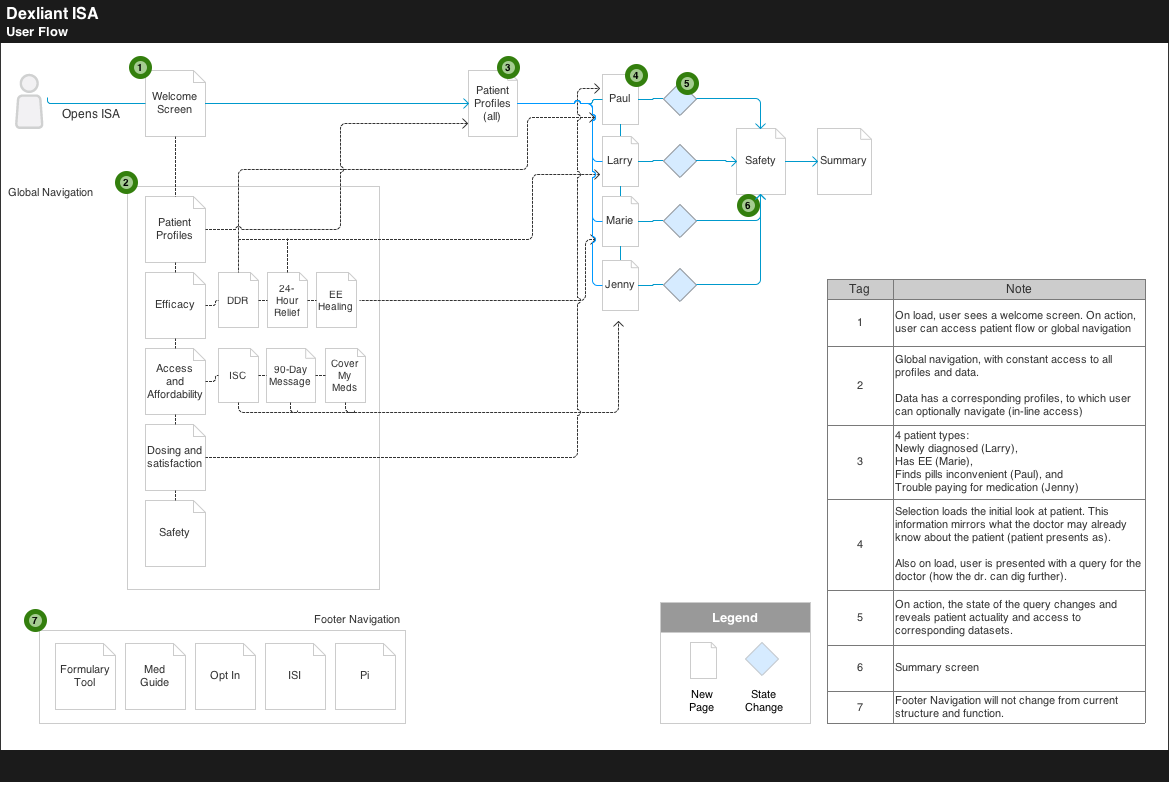The width and height of the screenshot is (1176, 789).
Task: Click the state change diamond beside Paul
Action: point(680,99)
